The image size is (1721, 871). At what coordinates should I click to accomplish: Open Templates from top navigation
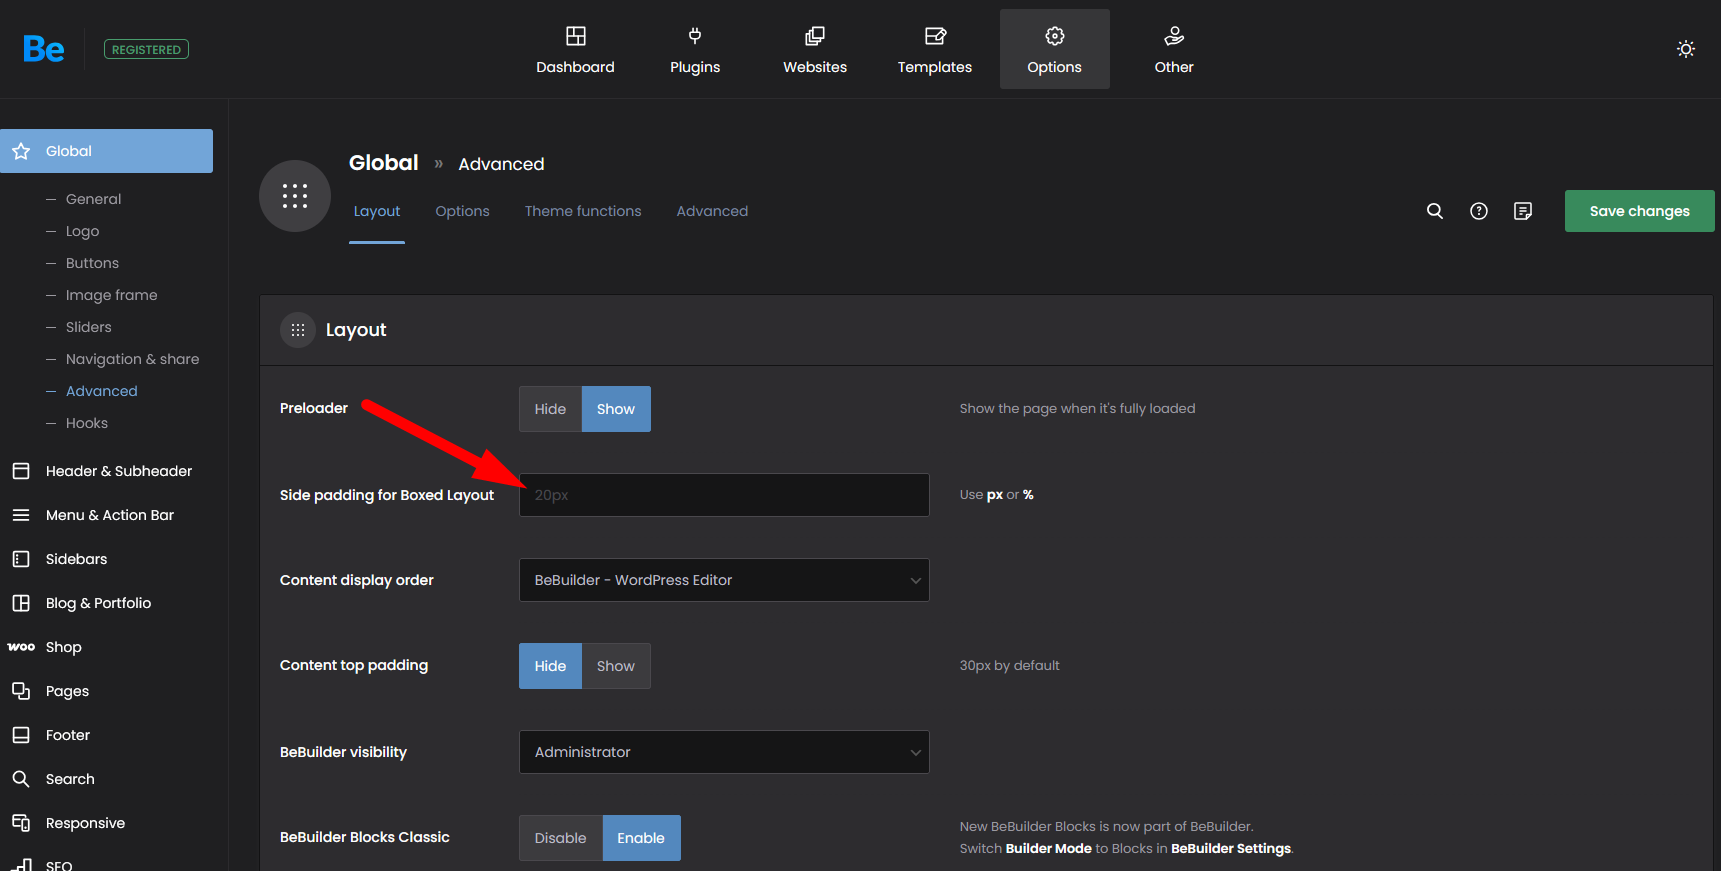[x=934, y=50]
